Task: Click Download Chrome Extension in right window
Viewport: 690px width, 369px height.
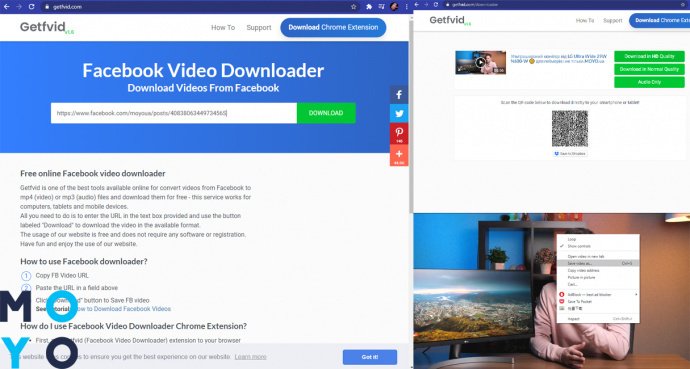Action: pyautogui.click(x=659, y=20)
